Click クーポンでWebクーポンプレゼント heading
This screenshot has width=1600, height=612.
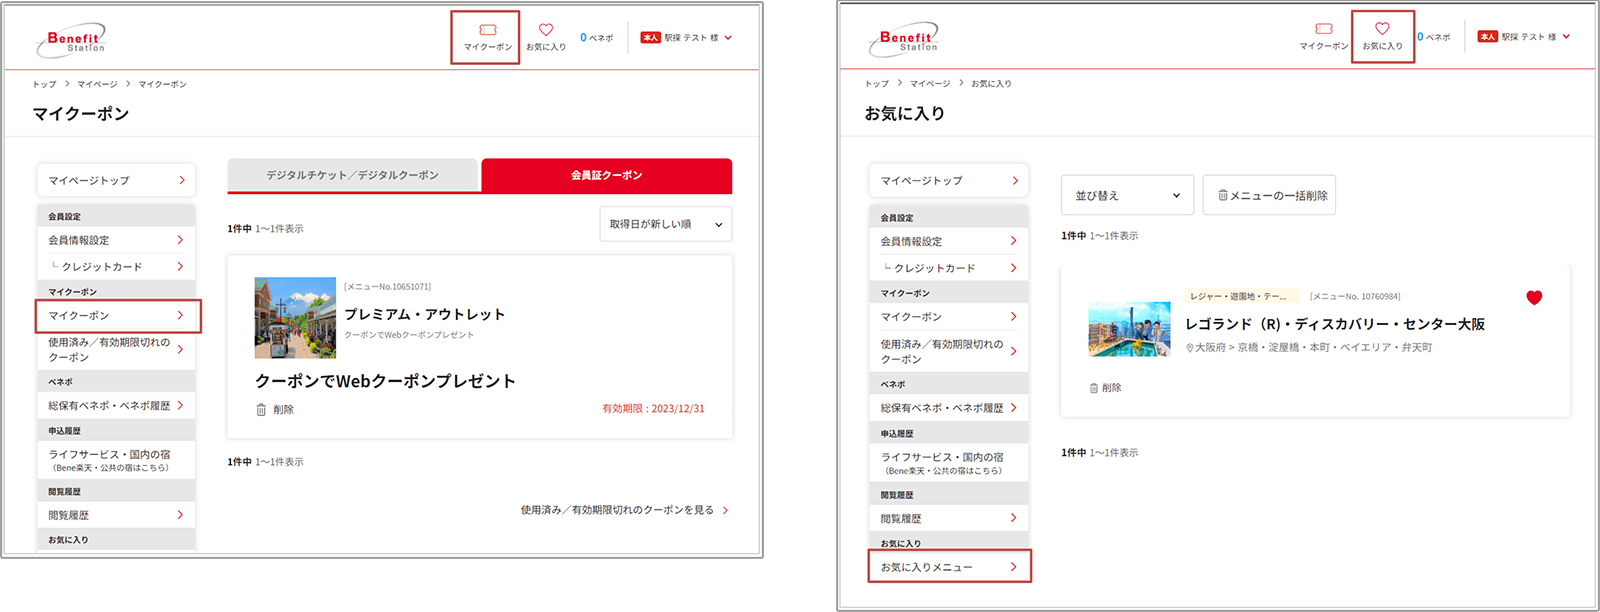[x=385, y=381]
